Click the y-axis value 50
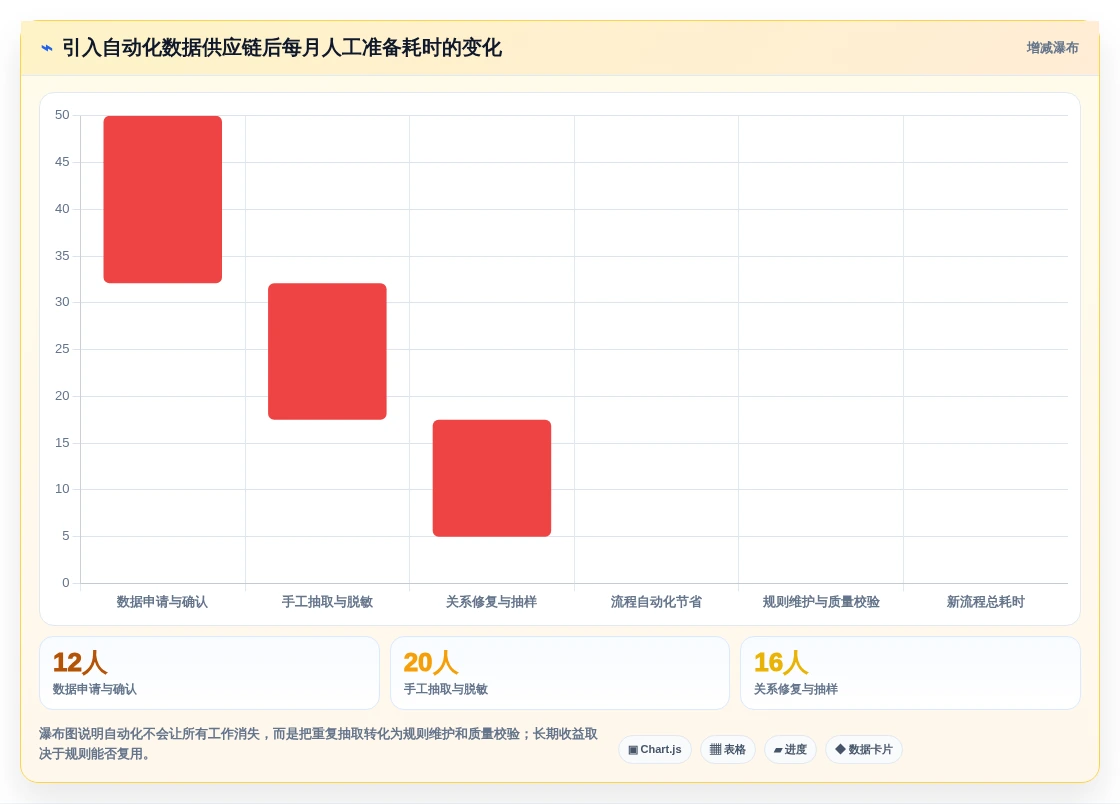1120x804 pixels. [62, 115]
